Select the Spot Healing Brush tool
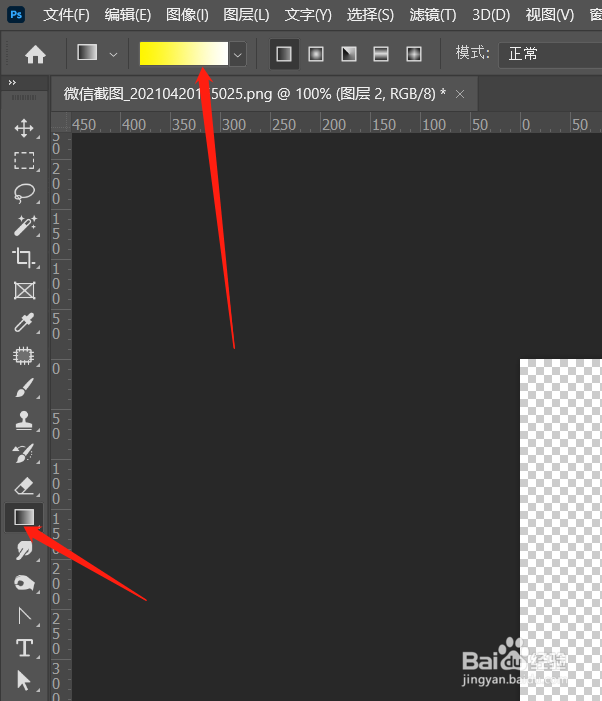Screen dimensions: 602x701 (x=24, y=356)
